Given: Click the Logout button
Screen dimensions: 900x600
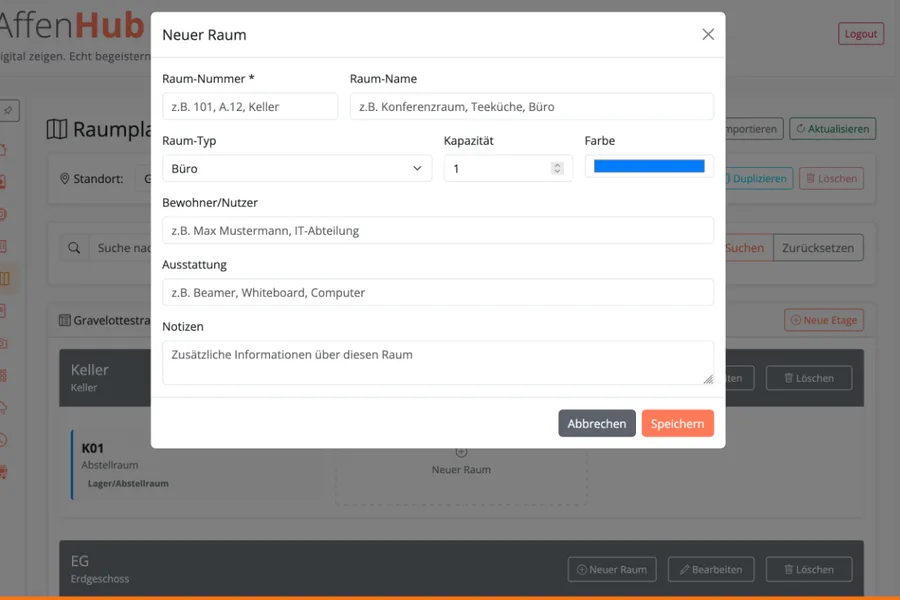Looking at the screenshot, I should [860, 34].
